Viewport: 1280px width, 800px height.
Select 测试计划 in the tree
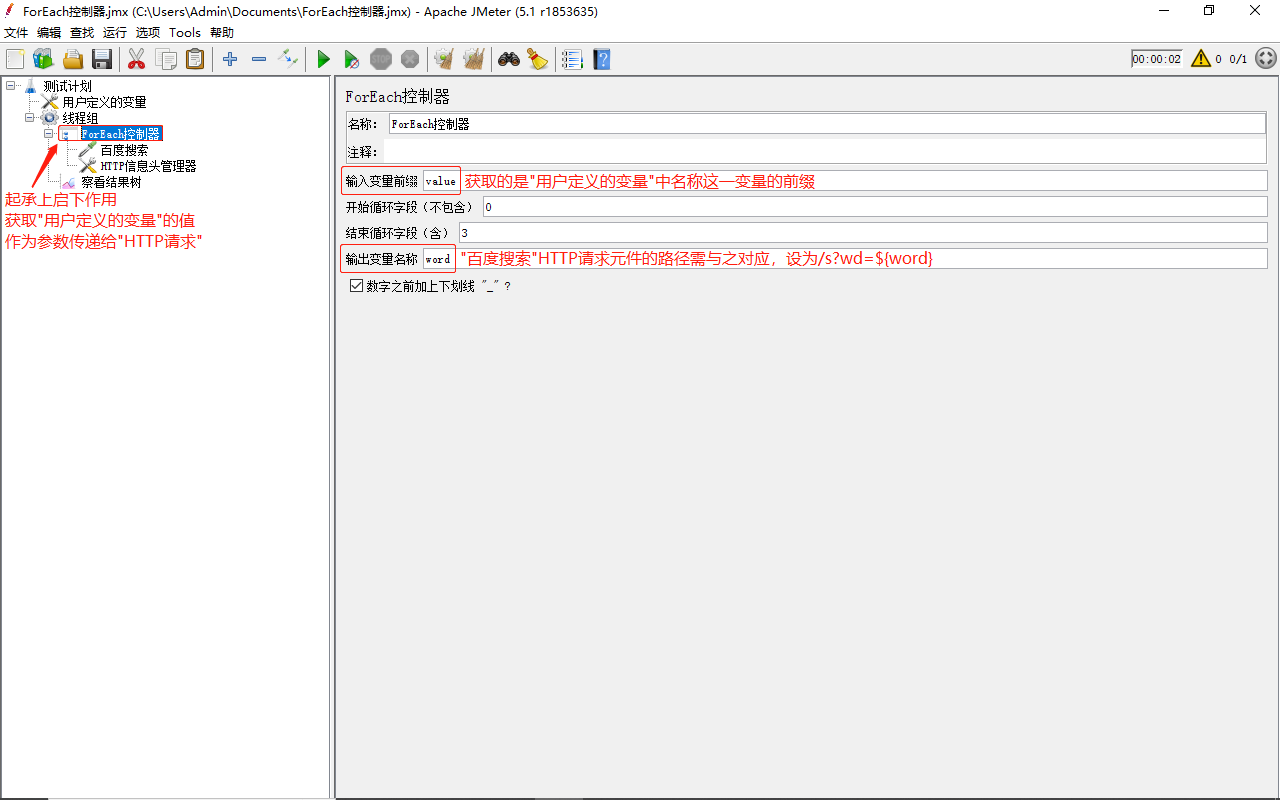[68, 86]
